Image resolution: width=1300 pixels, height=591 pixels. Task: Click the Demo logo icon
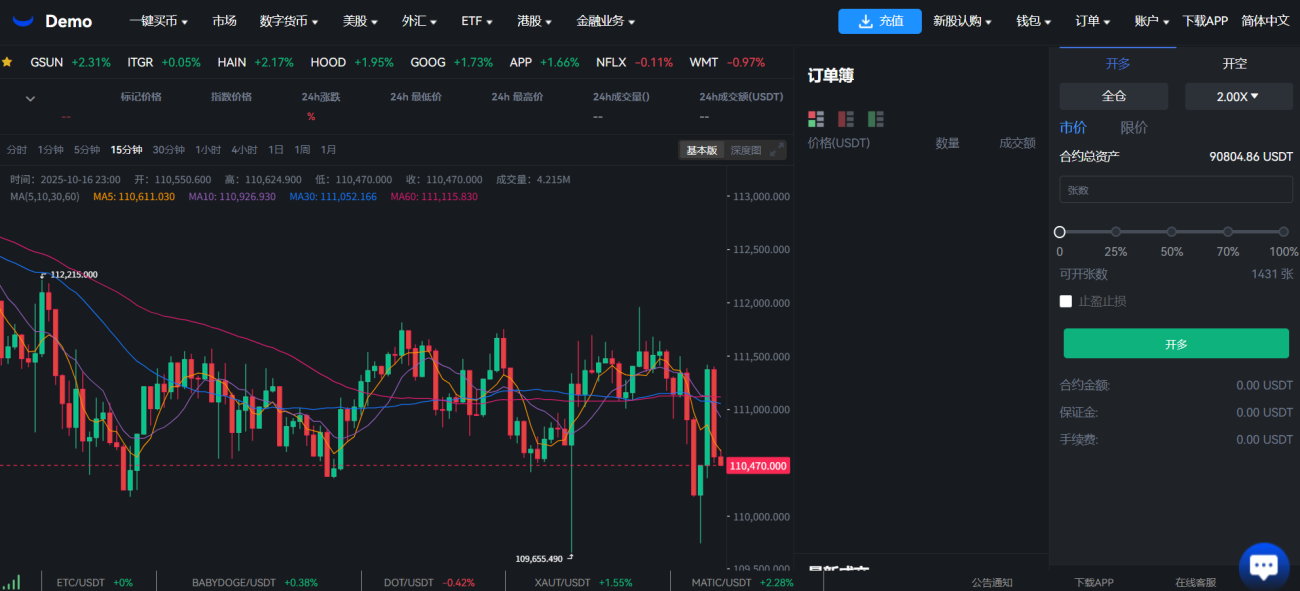(23, 21)
